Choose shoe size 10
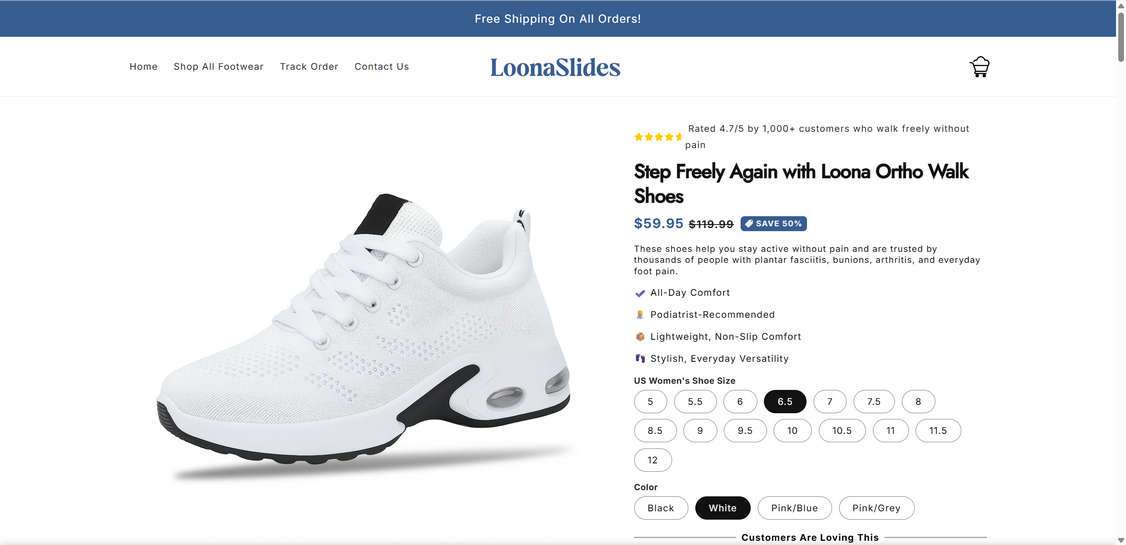The image size is (1126, 545). click(792, 431)
